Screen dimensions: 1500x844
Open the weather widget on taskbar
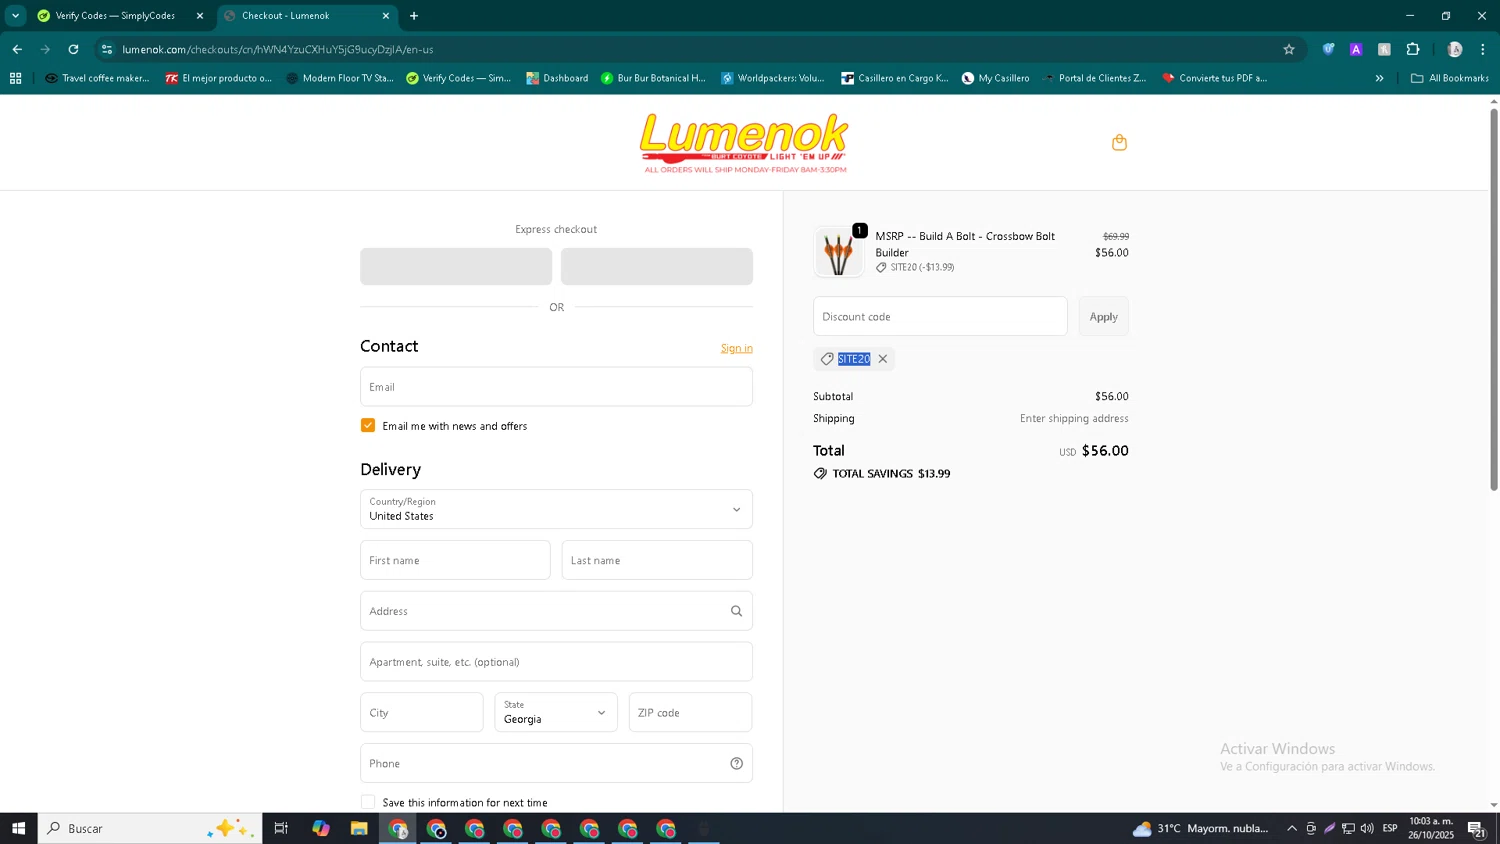(x=1201, y=828)
